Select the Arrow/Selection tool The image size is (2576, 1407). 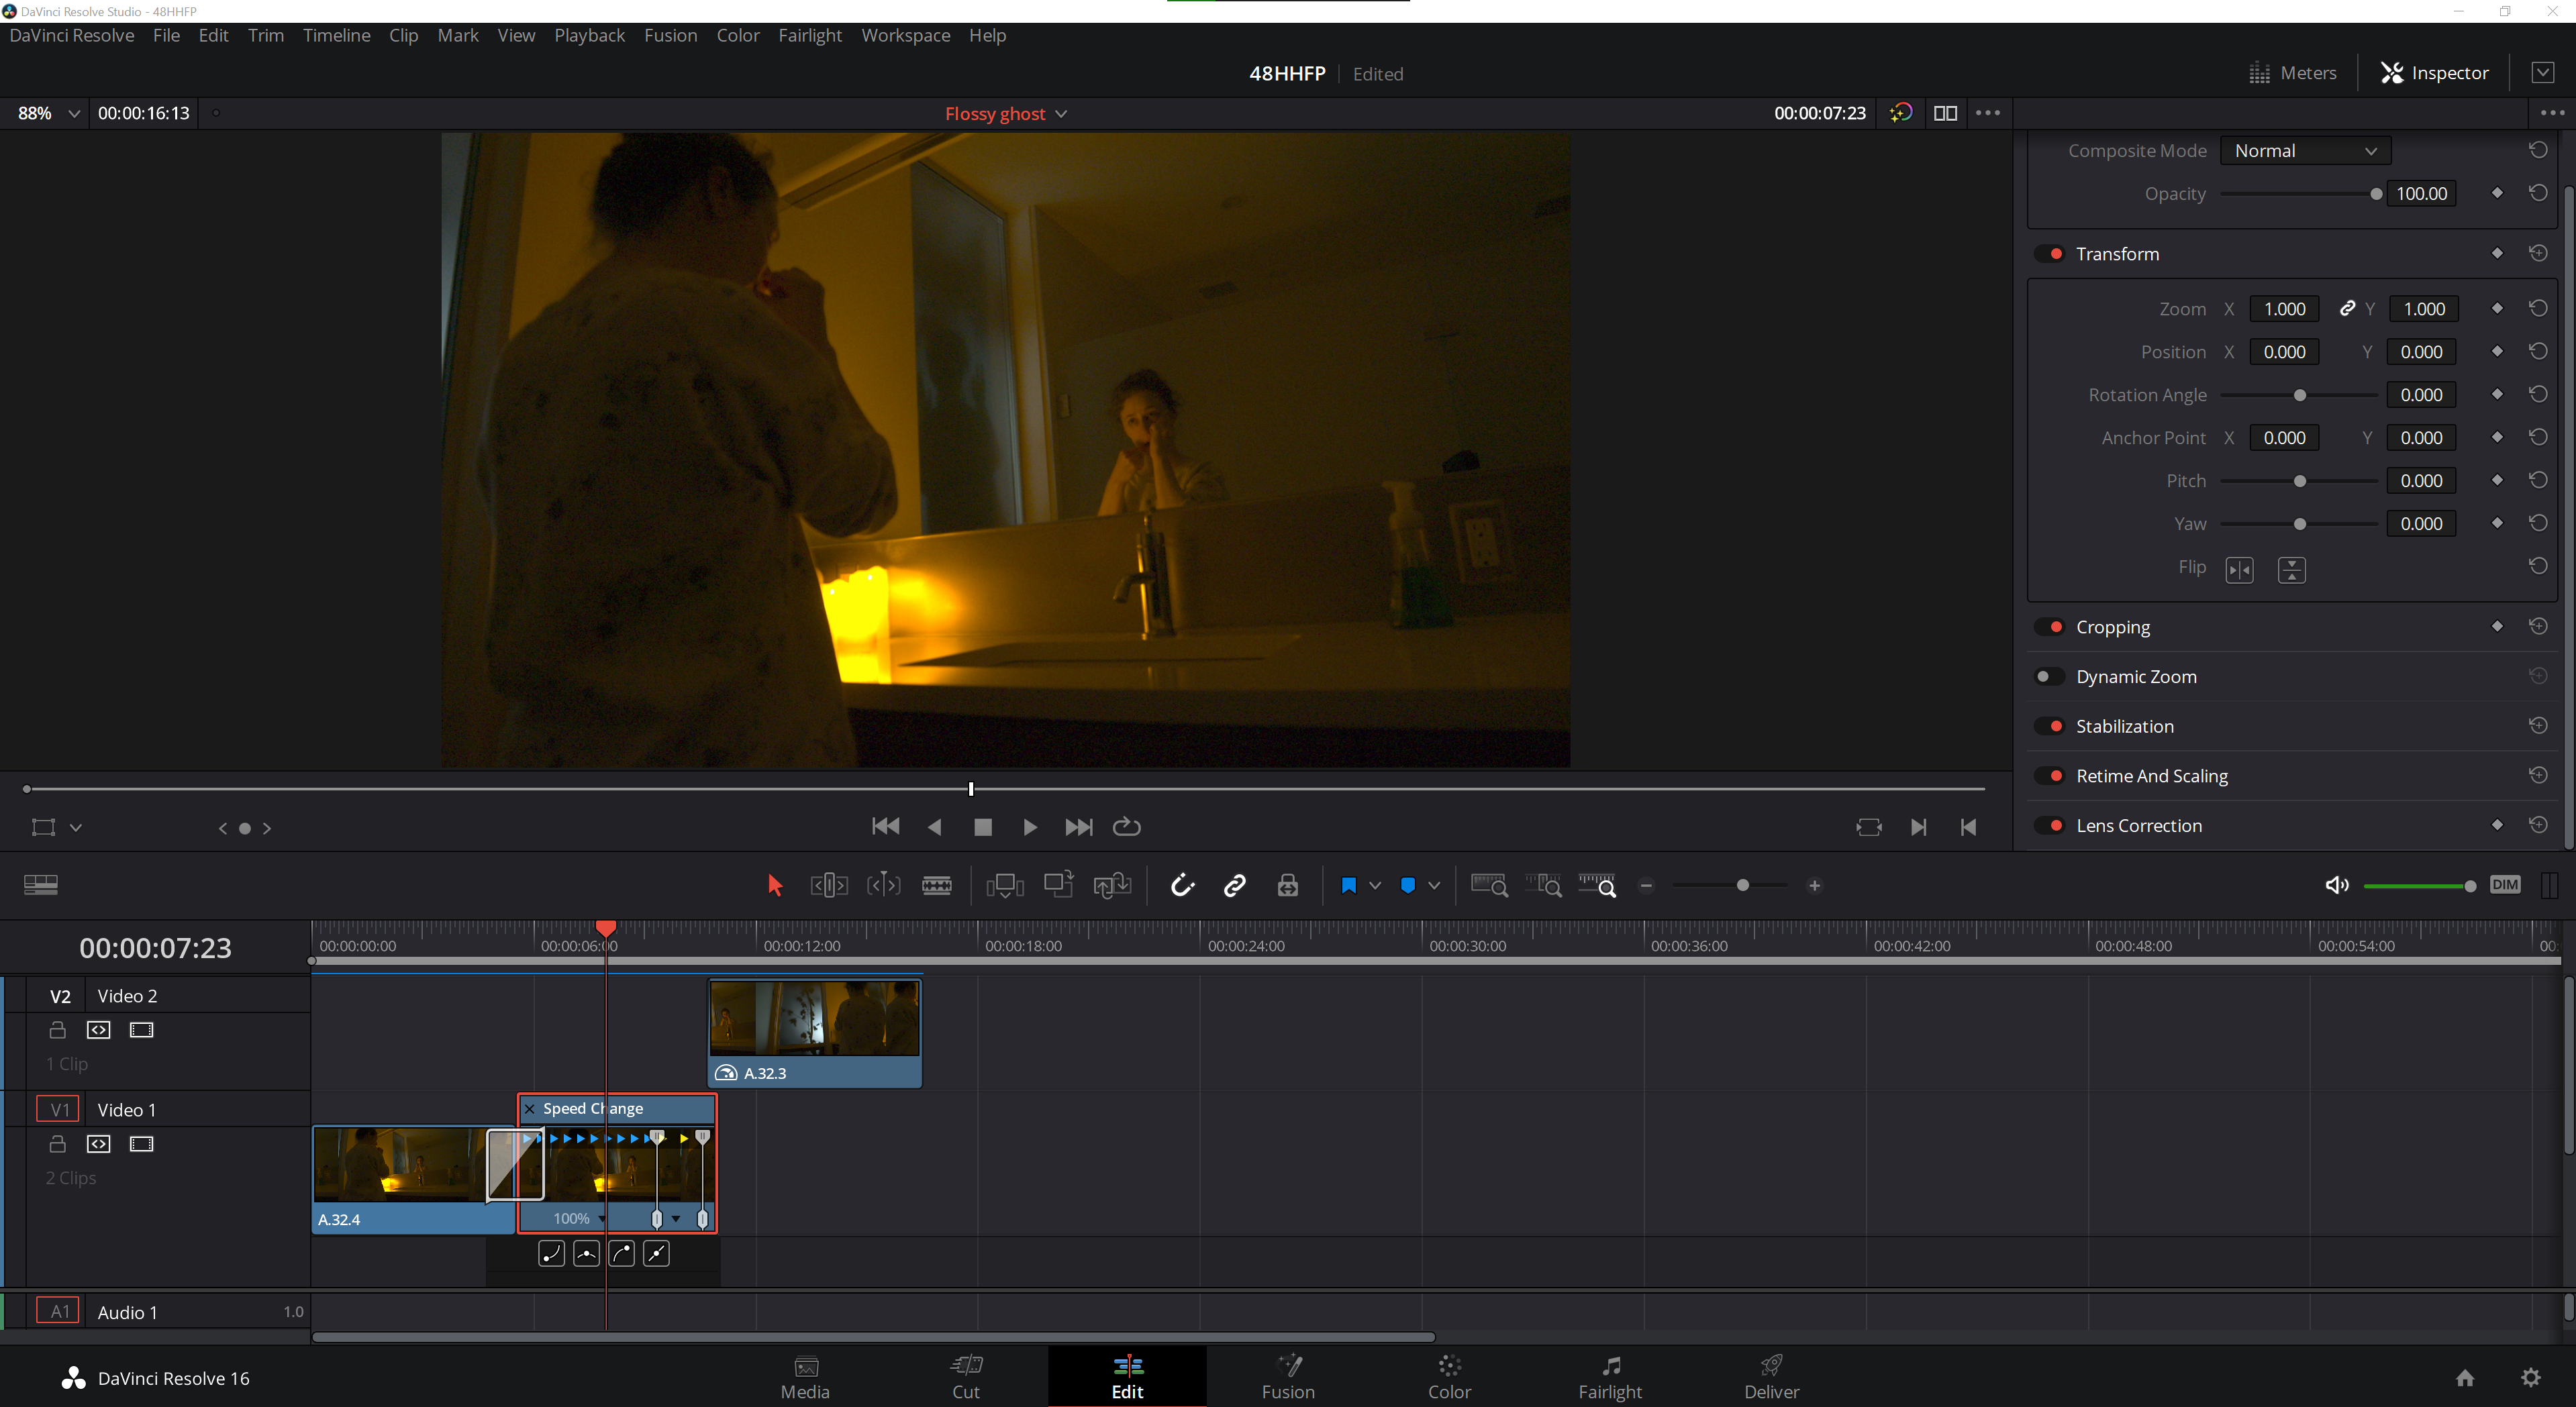click(775, 886)
